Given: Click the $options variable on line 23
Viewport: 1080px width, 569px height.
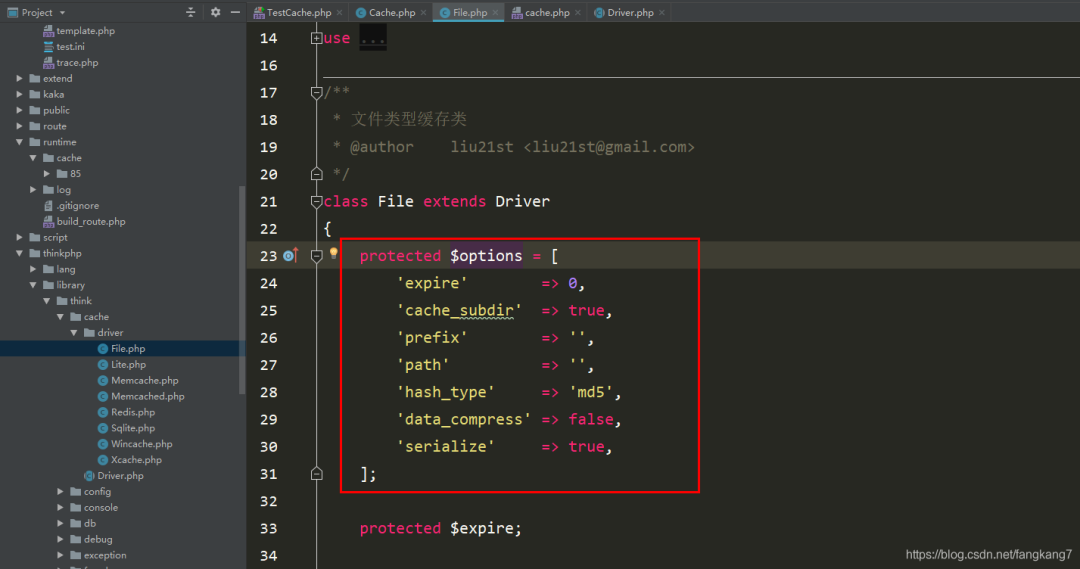Looking at the screenshot, I should pos(486,256).
